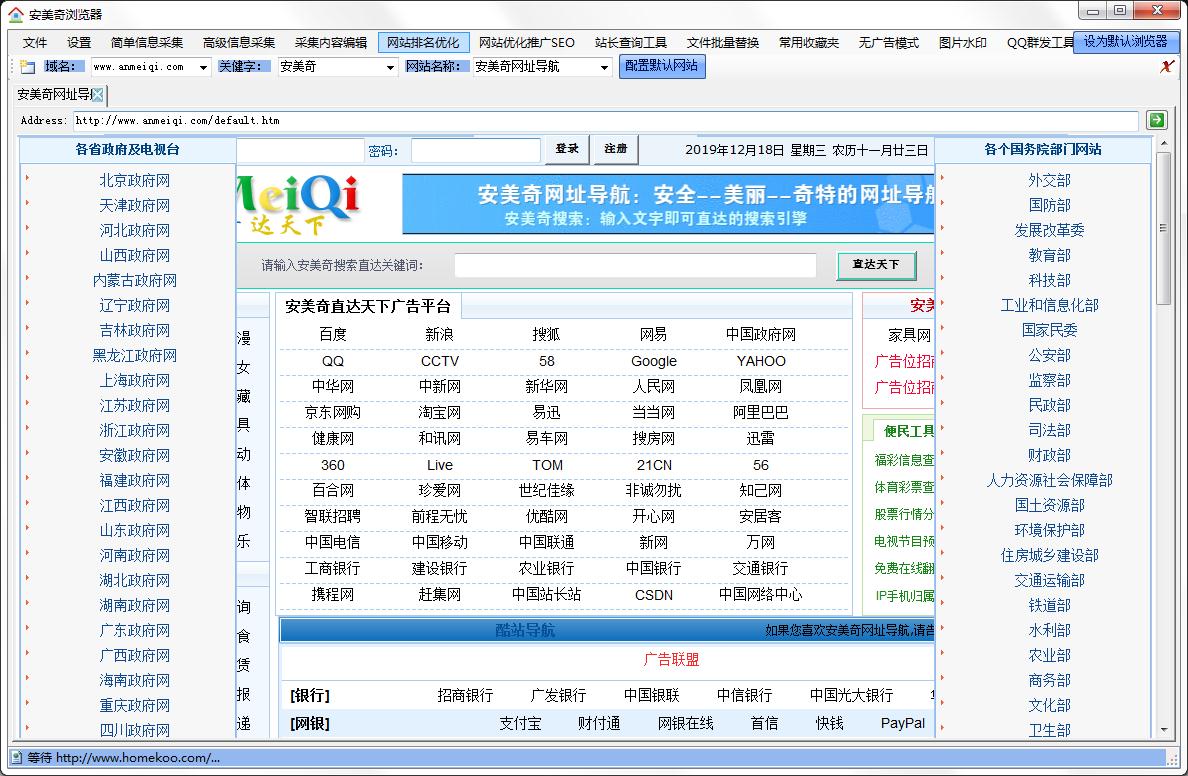Open the 文件 menu
This screenshot has height=776, width=1188.
(x=35, y=43)
